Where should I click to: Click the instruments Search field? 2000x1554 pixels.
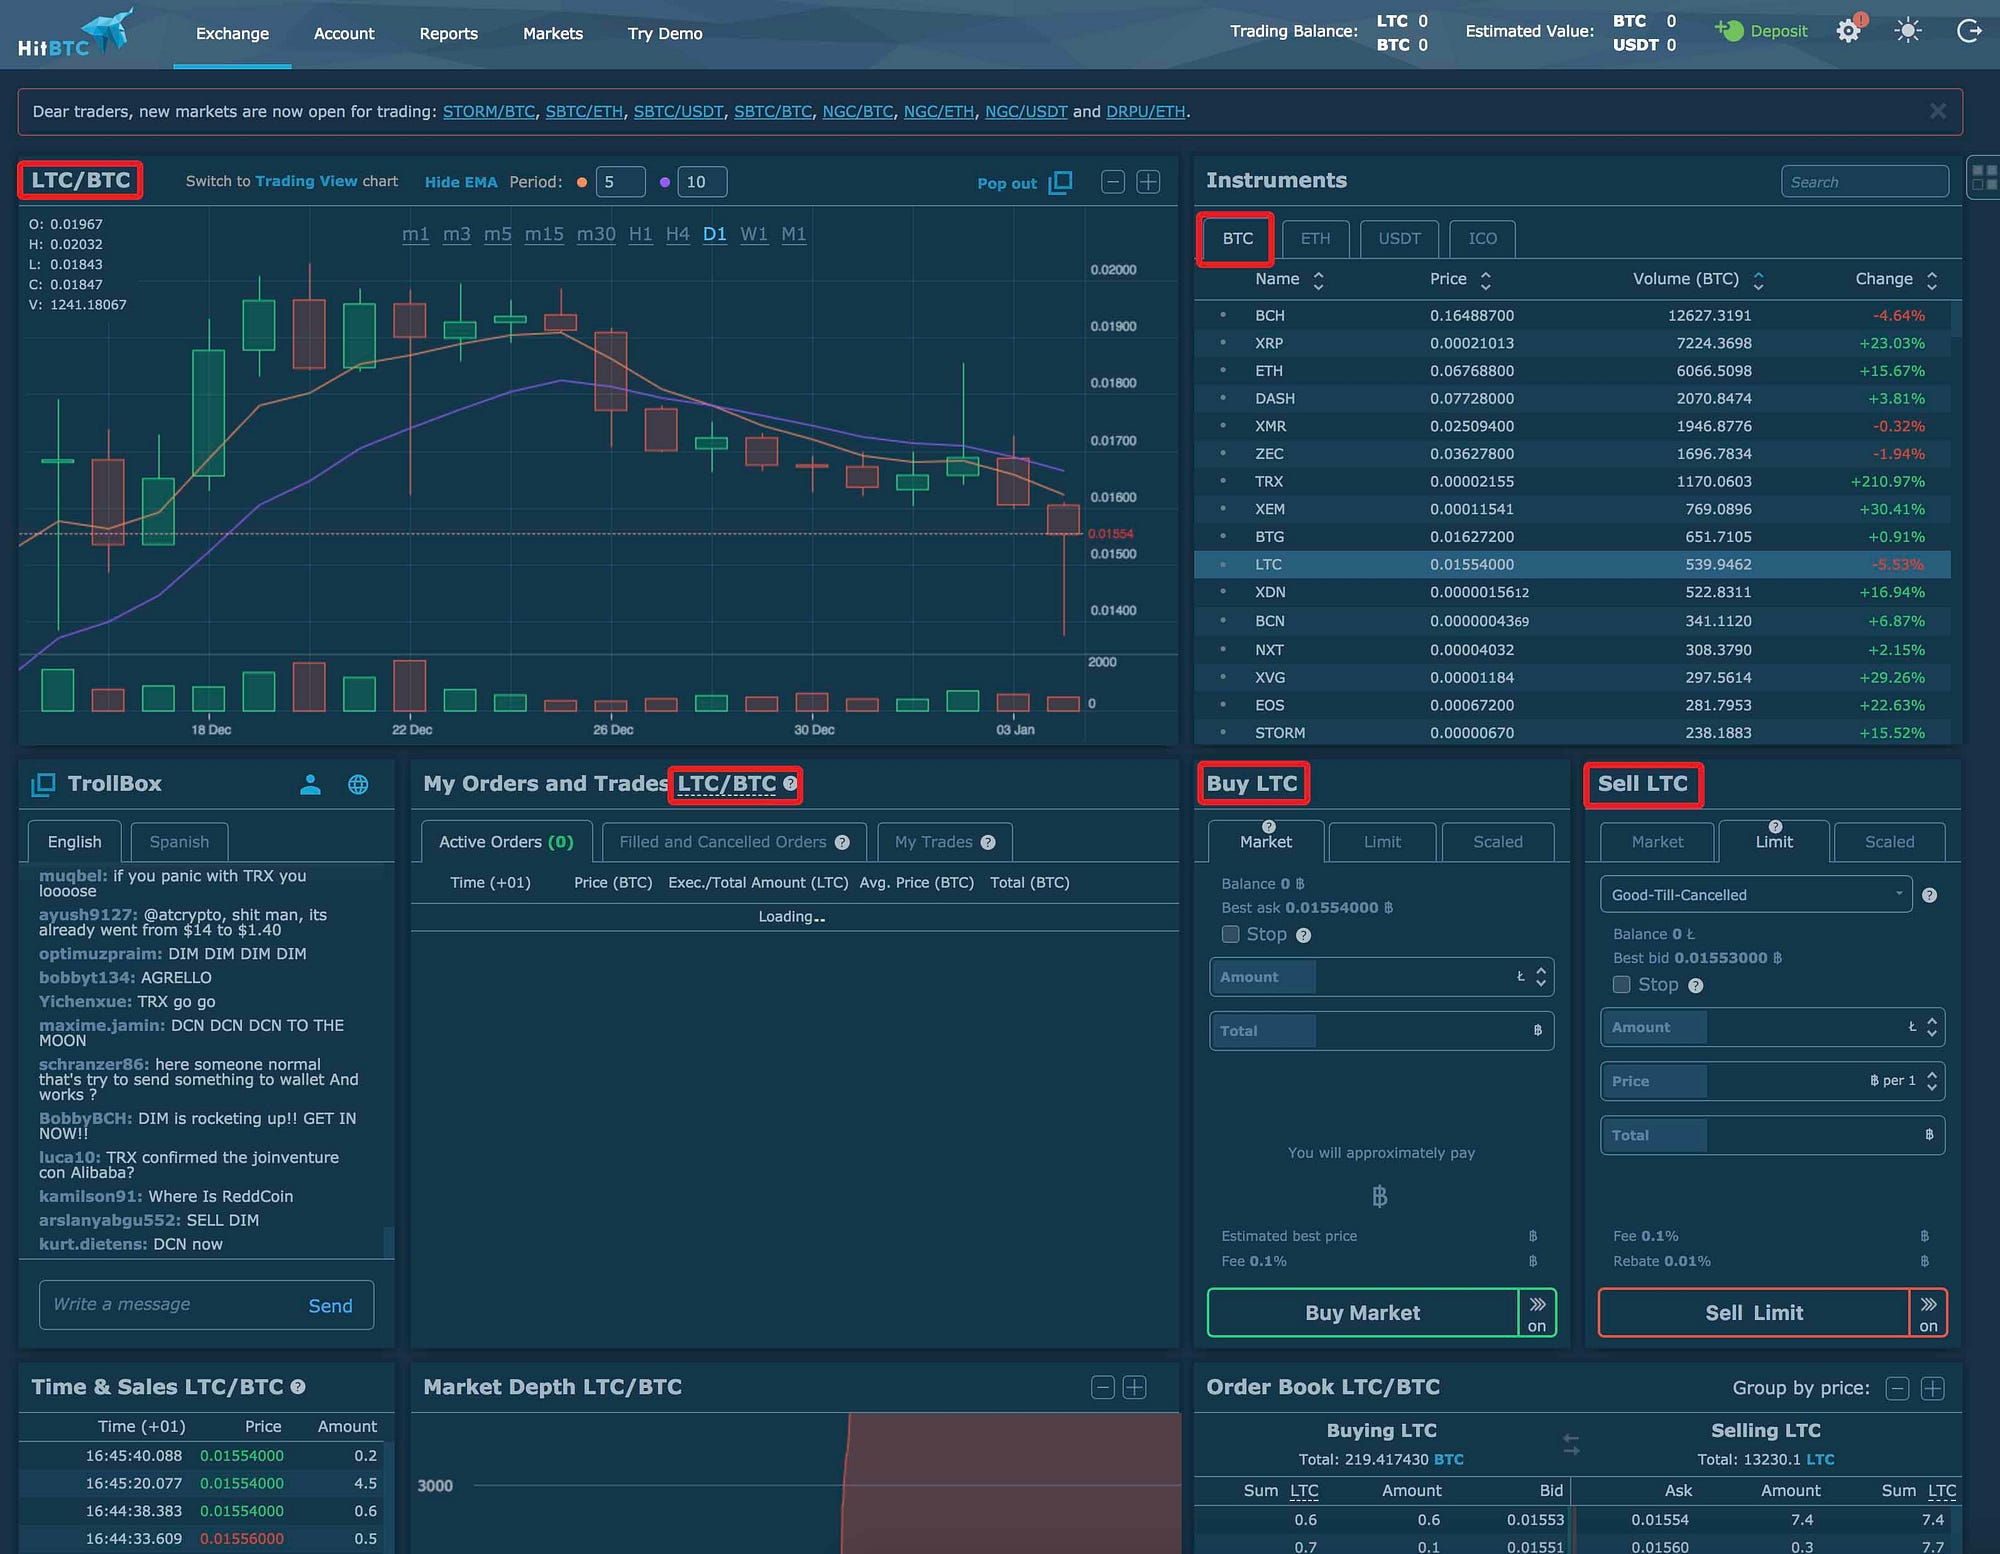click(x=1864, y=182)
